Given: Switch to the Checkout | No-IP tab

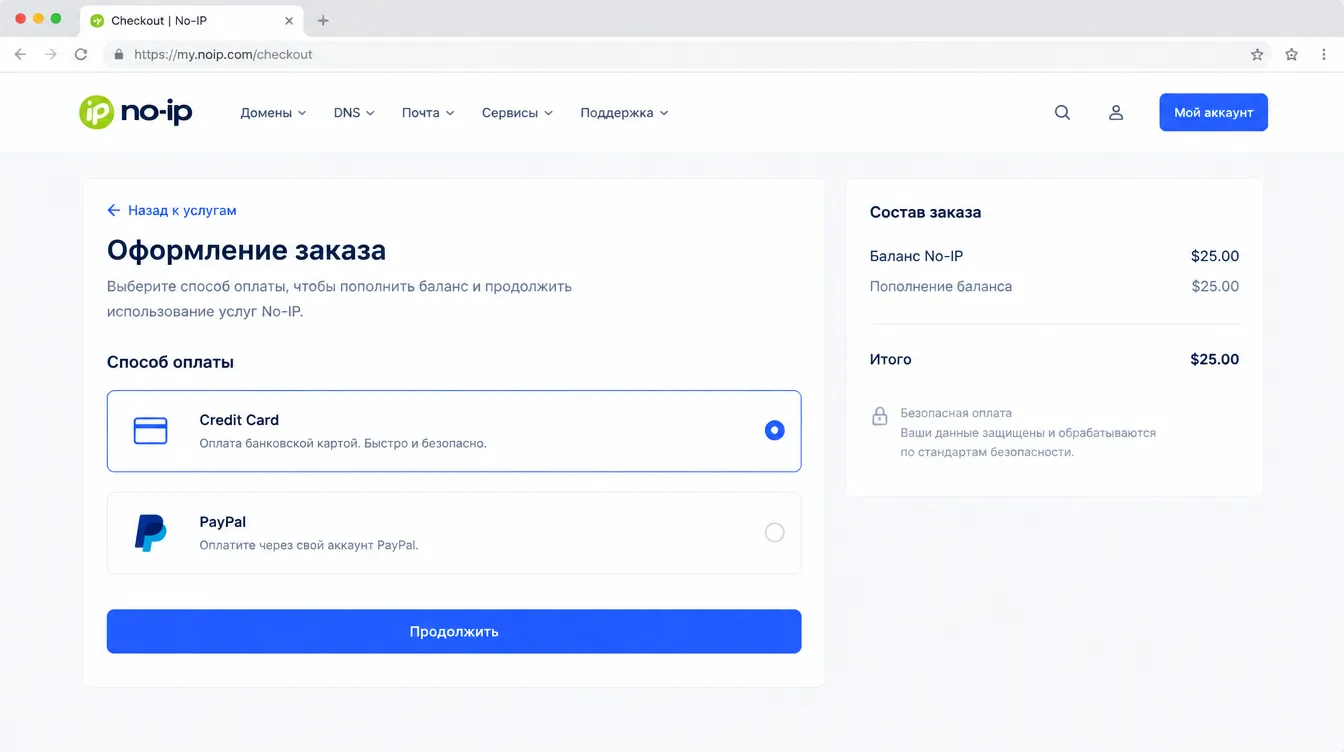Looking at the screenshot, I should pyautogui.click(x=191, y=20).
